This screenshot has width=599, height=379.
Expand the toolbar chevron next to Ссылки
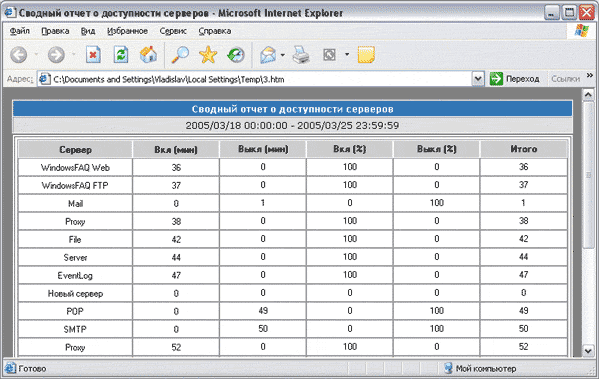click(590, 75)
